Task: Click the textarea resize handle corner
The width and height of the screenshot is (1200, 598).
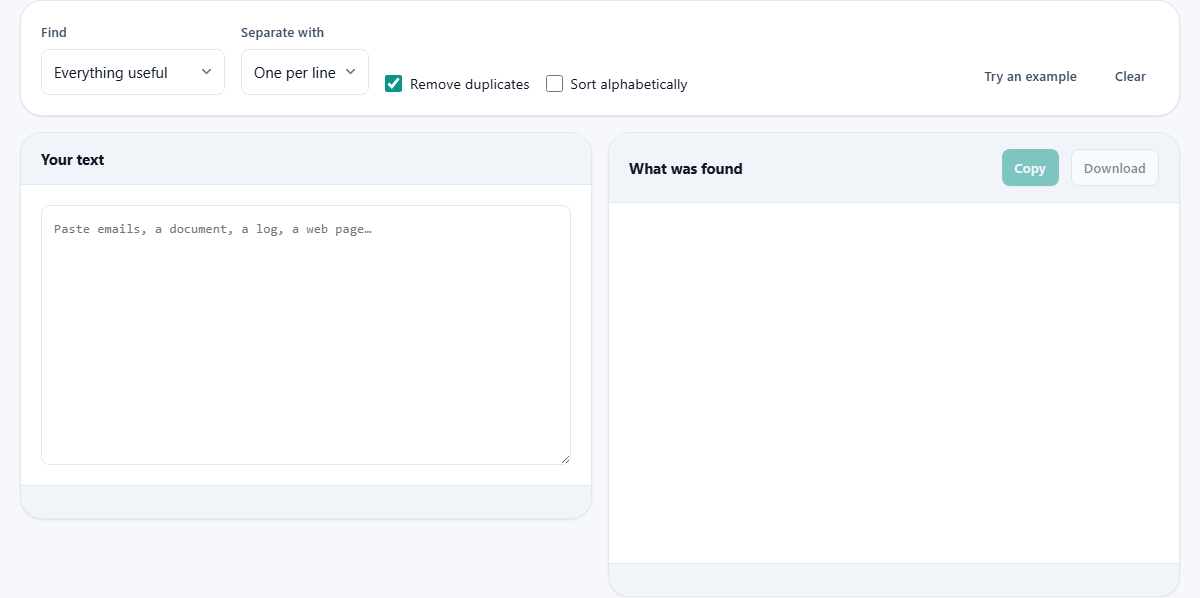Action: point(565,459)
